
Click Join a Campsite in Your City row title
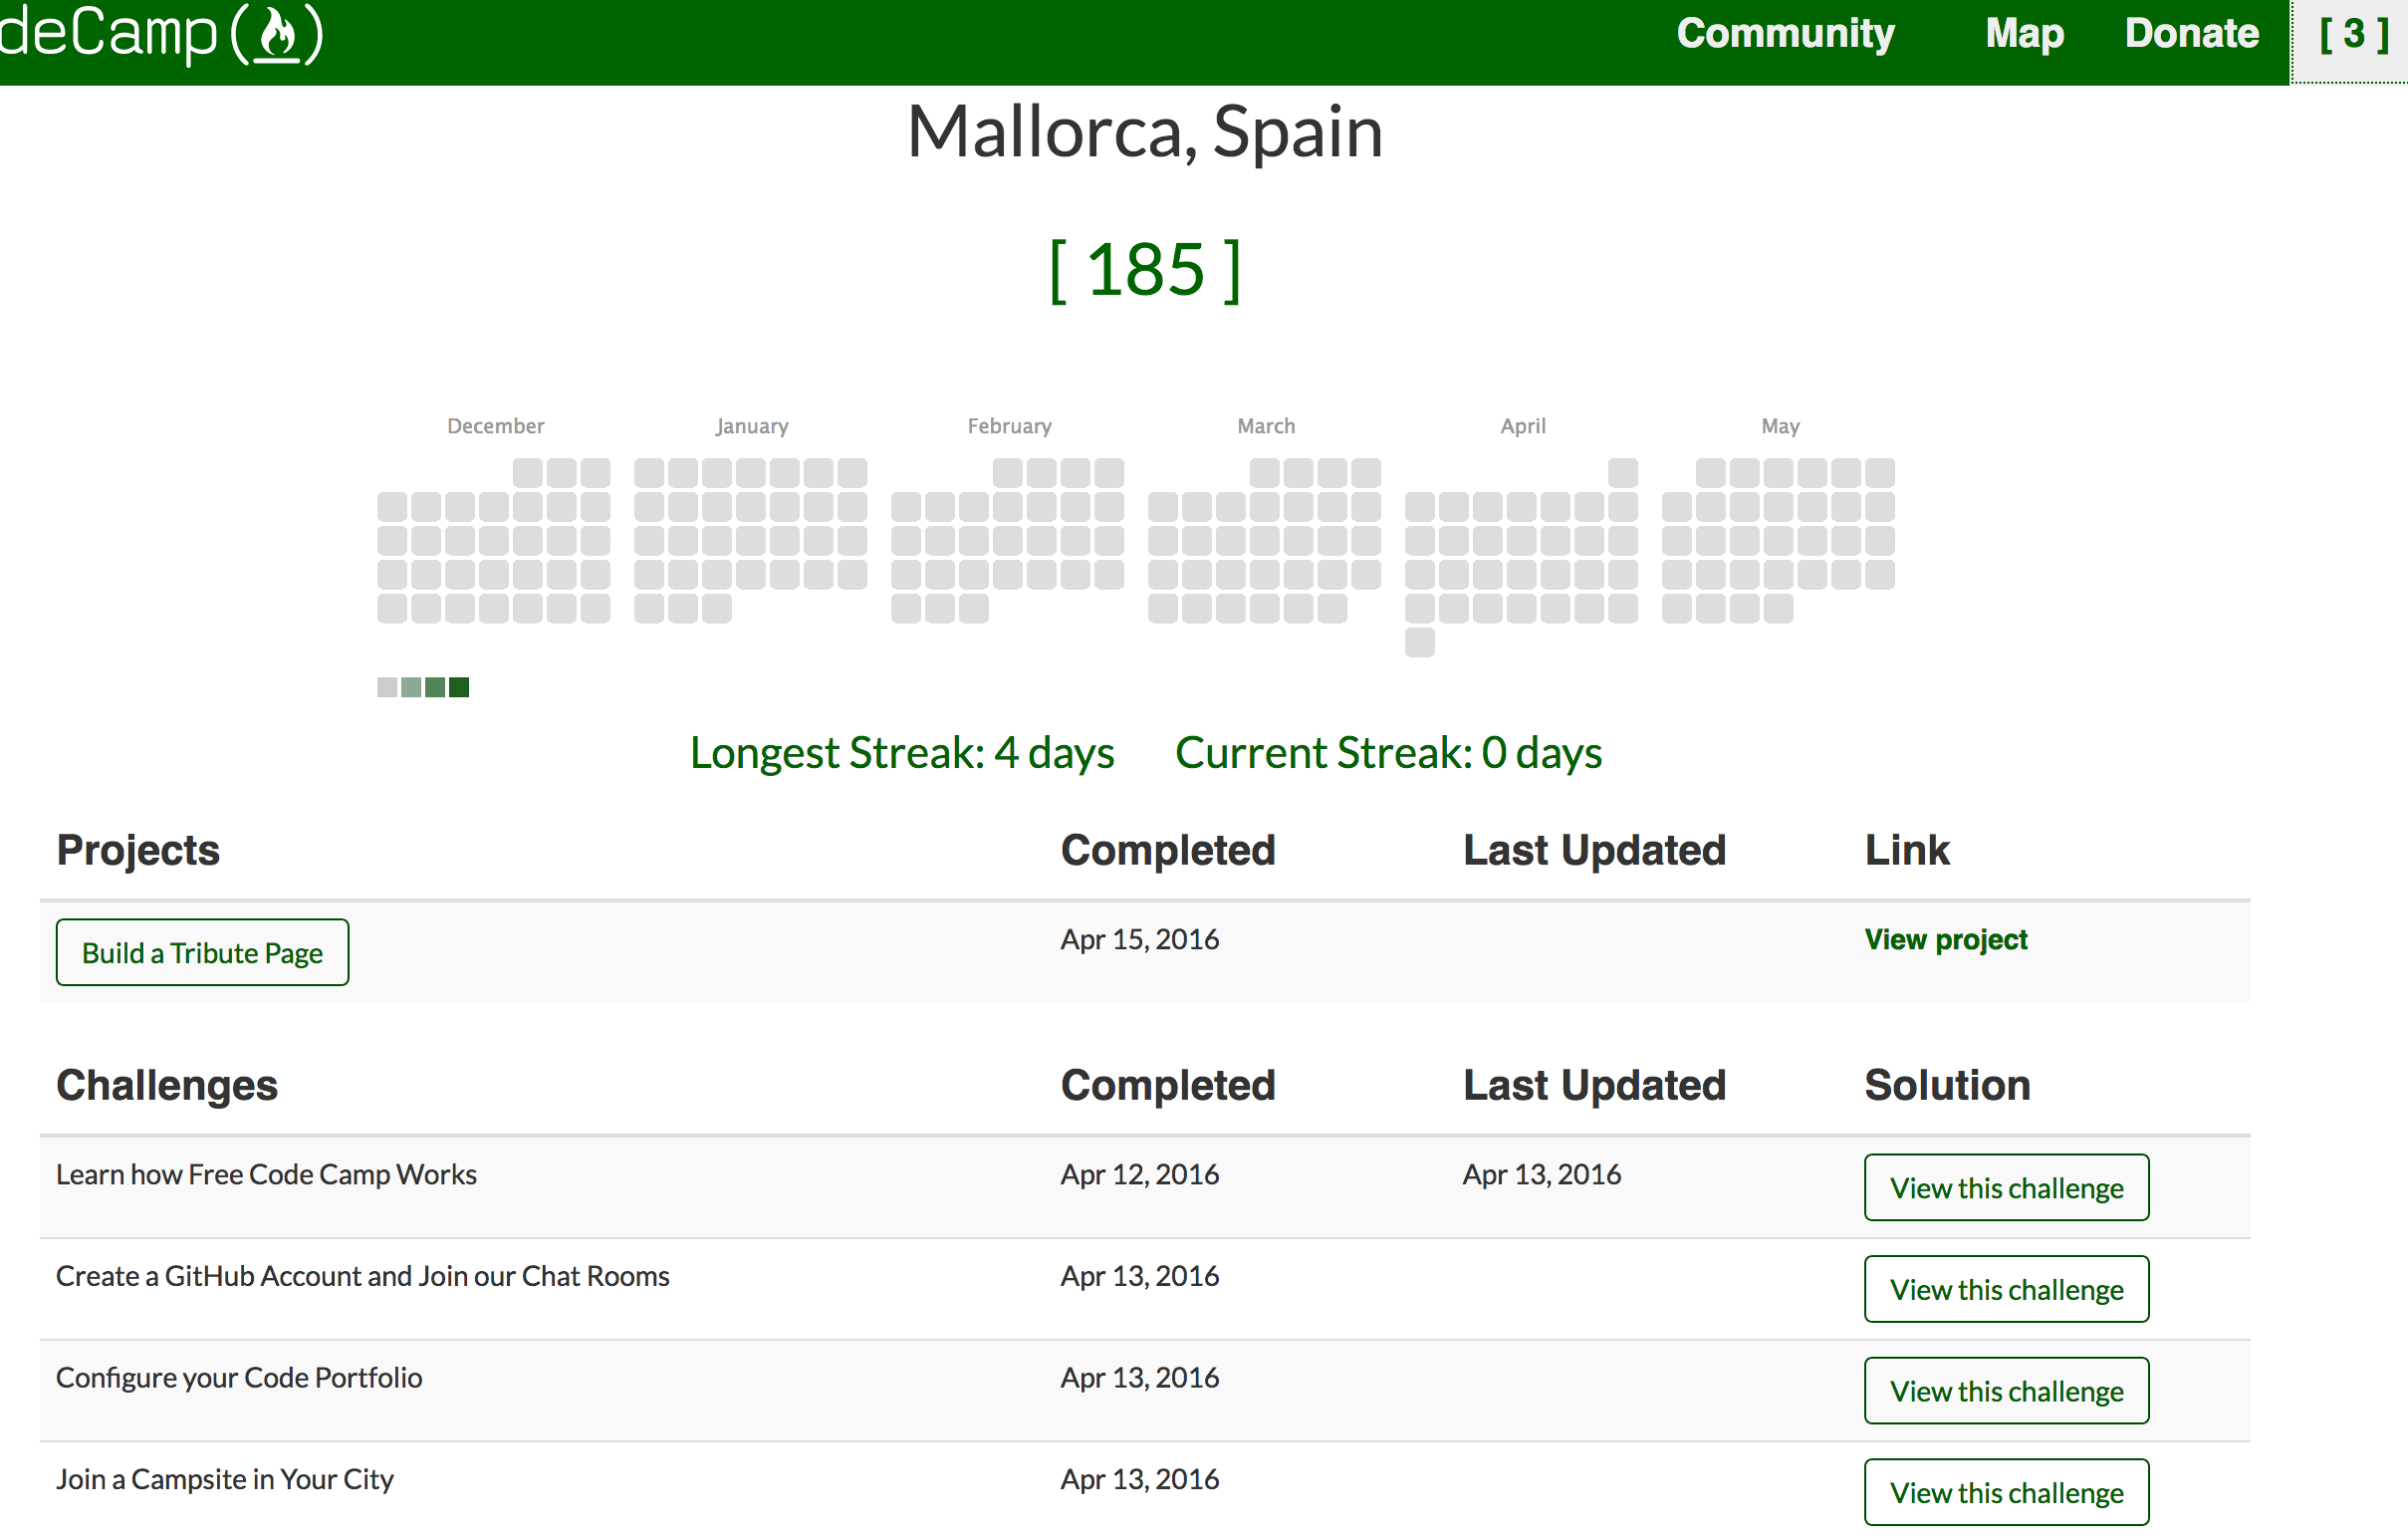(225, 1480)
